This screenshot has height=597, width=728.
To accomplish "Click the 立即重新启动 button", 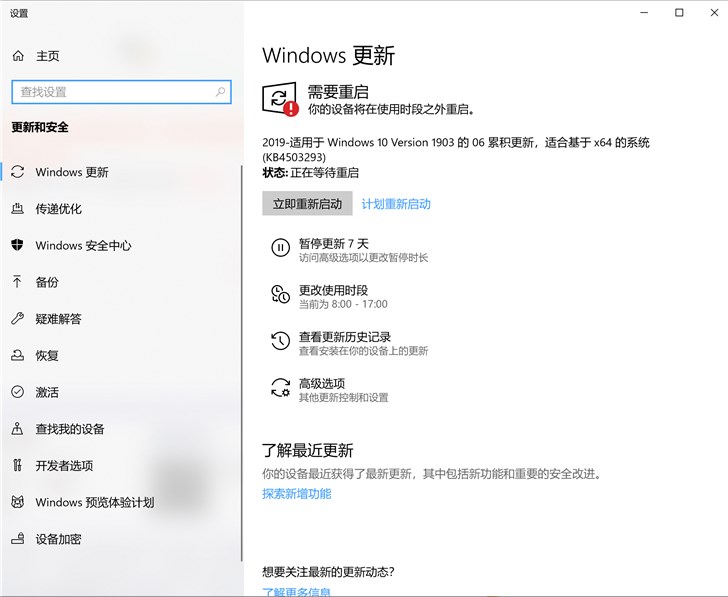I will click(307, 203).
